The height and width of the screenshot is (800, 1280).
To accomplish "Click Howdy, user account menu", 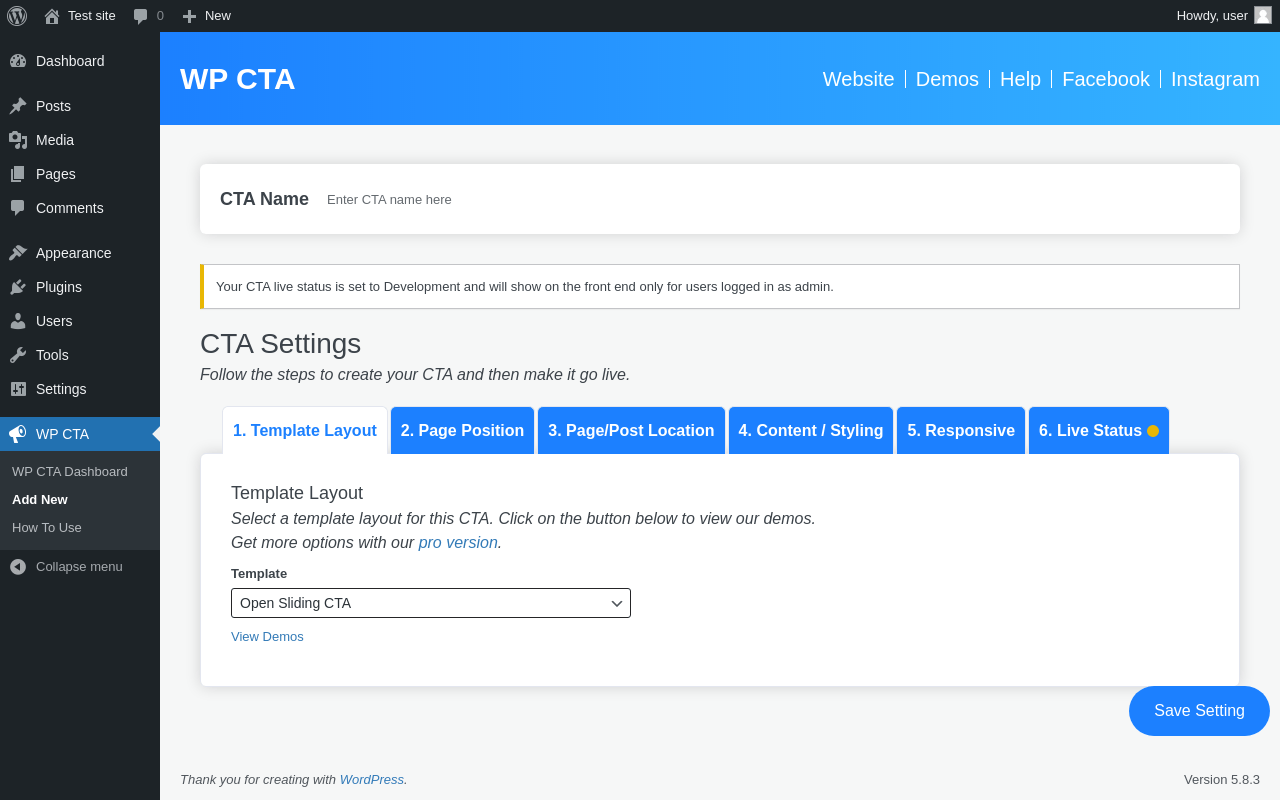I will (1224, 16).
